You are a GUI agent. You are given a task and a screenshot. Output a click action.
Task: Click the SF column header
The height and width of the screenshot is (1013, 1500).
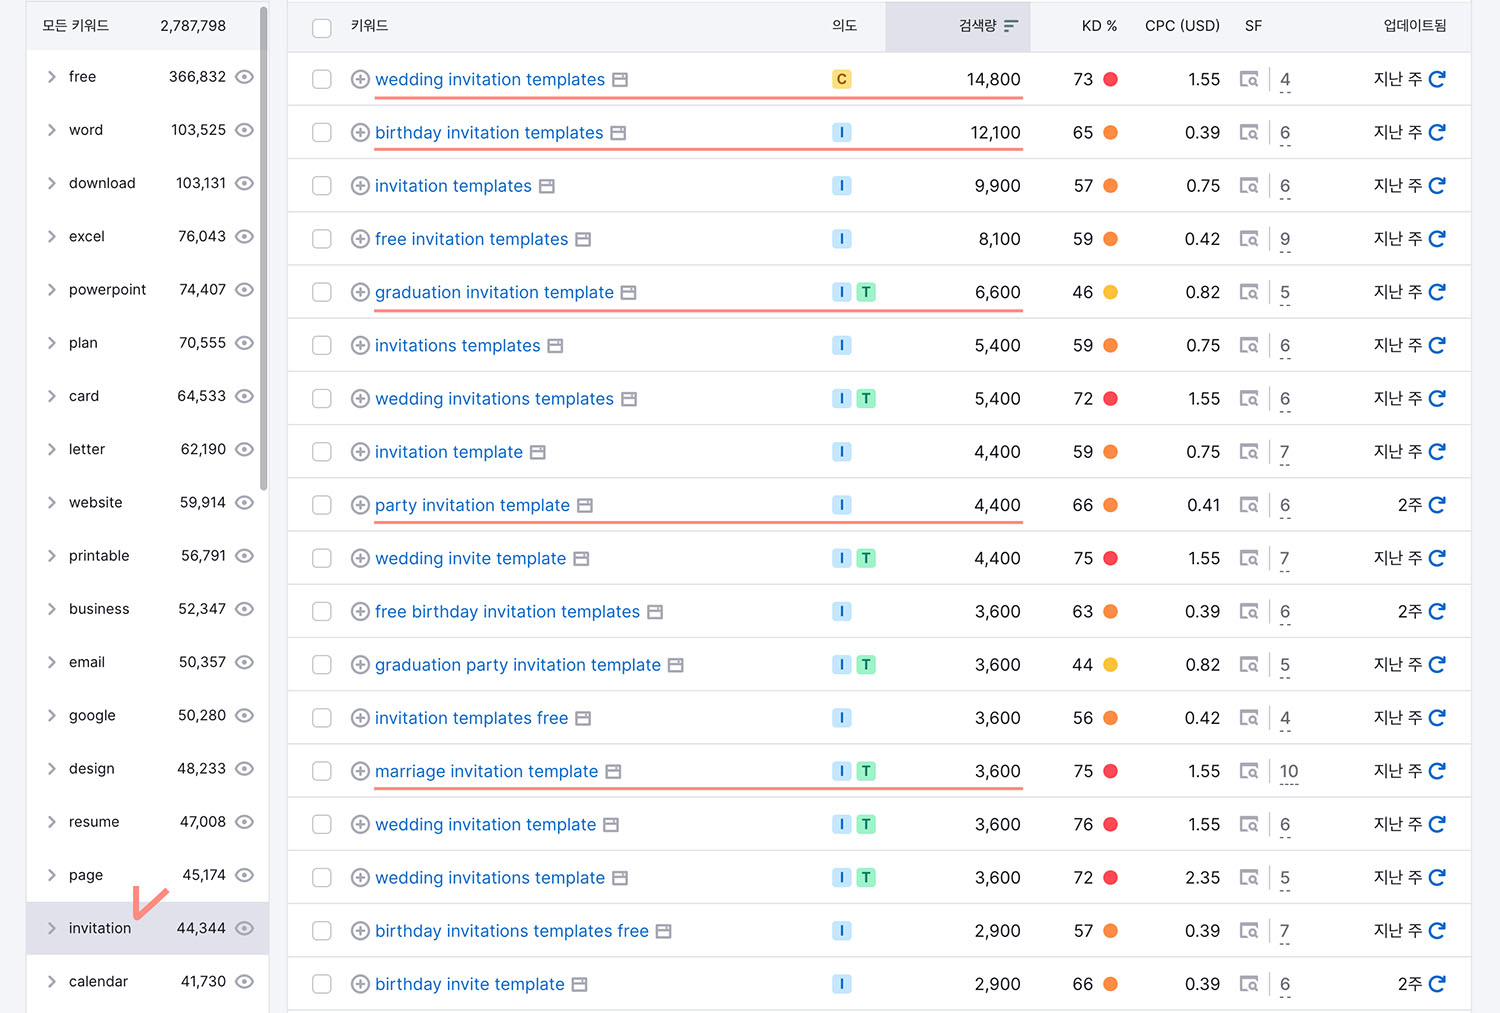1253,26
